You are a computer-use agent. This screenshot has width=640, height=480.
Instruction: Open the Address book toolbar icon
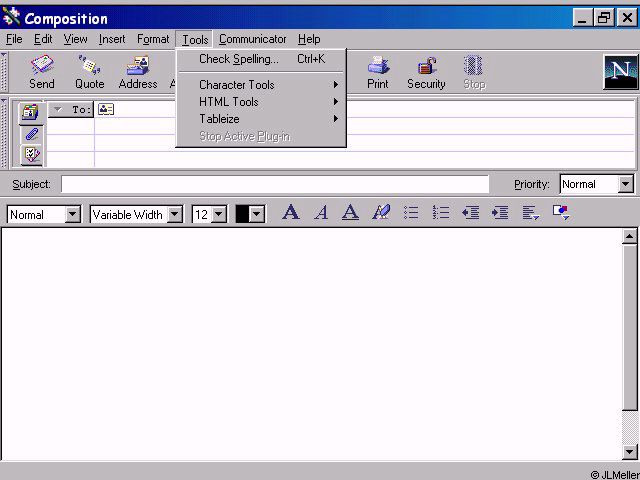[138, 72]
